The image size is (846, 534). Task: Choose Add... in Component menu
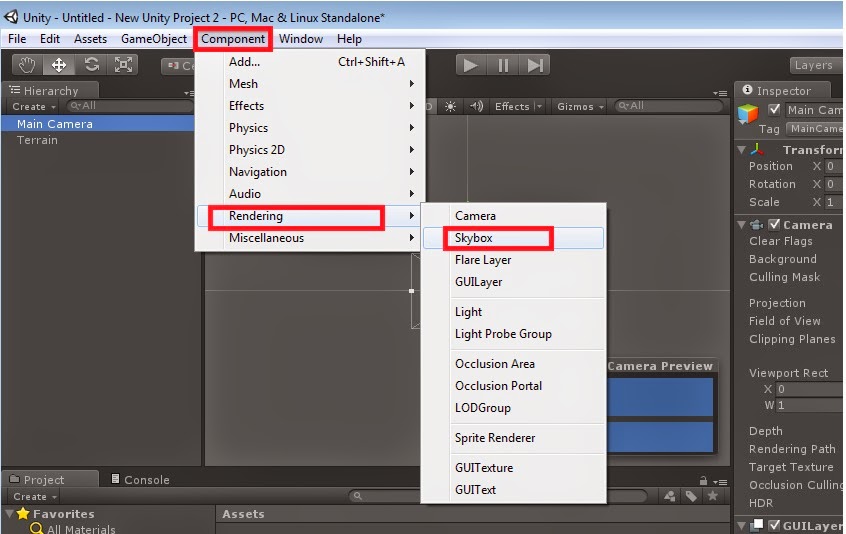click(x=310, y=62)
